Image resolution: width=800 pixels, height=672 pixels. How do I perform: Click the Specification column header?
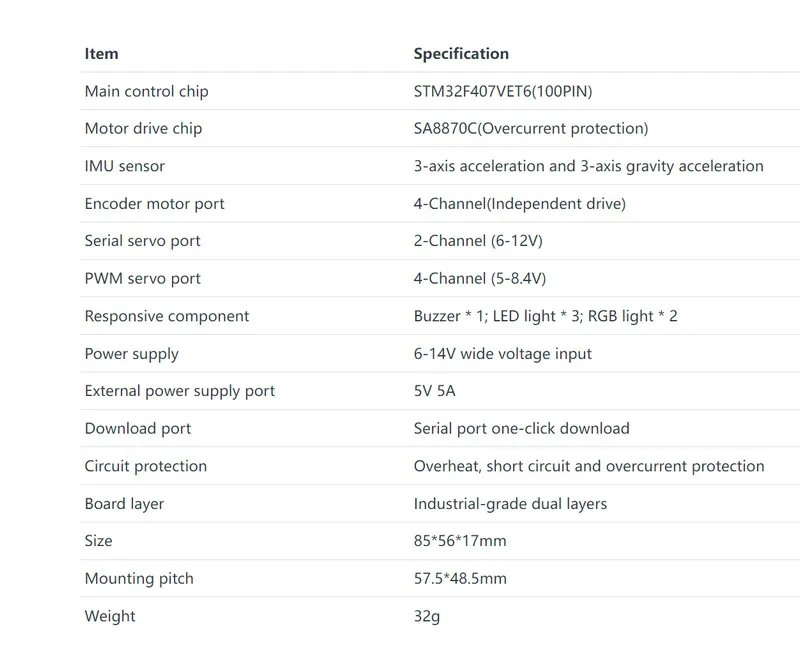pyautogui.click(x=461, y=54)
